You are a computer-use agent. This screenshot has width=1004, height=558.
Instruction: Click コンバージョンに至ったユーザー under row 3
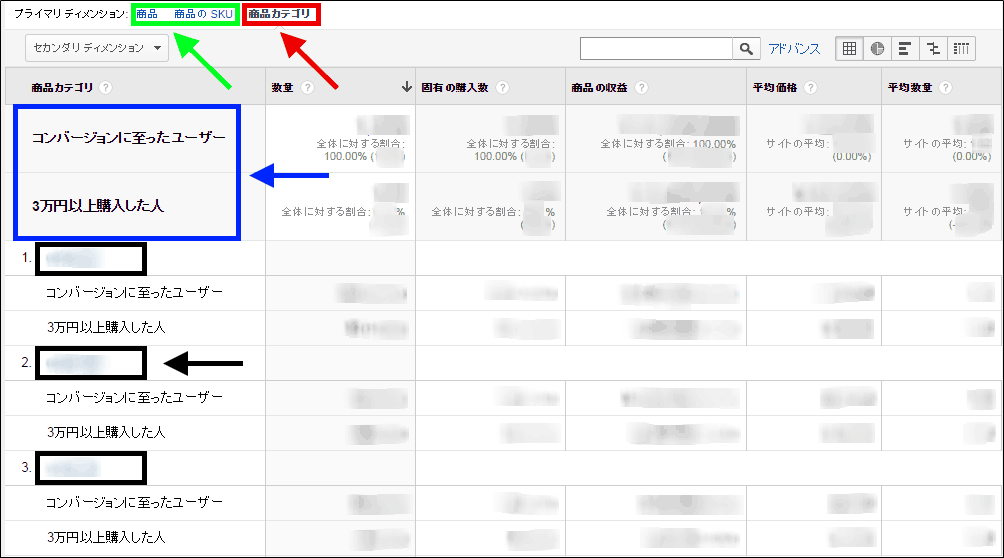[134, 503]
